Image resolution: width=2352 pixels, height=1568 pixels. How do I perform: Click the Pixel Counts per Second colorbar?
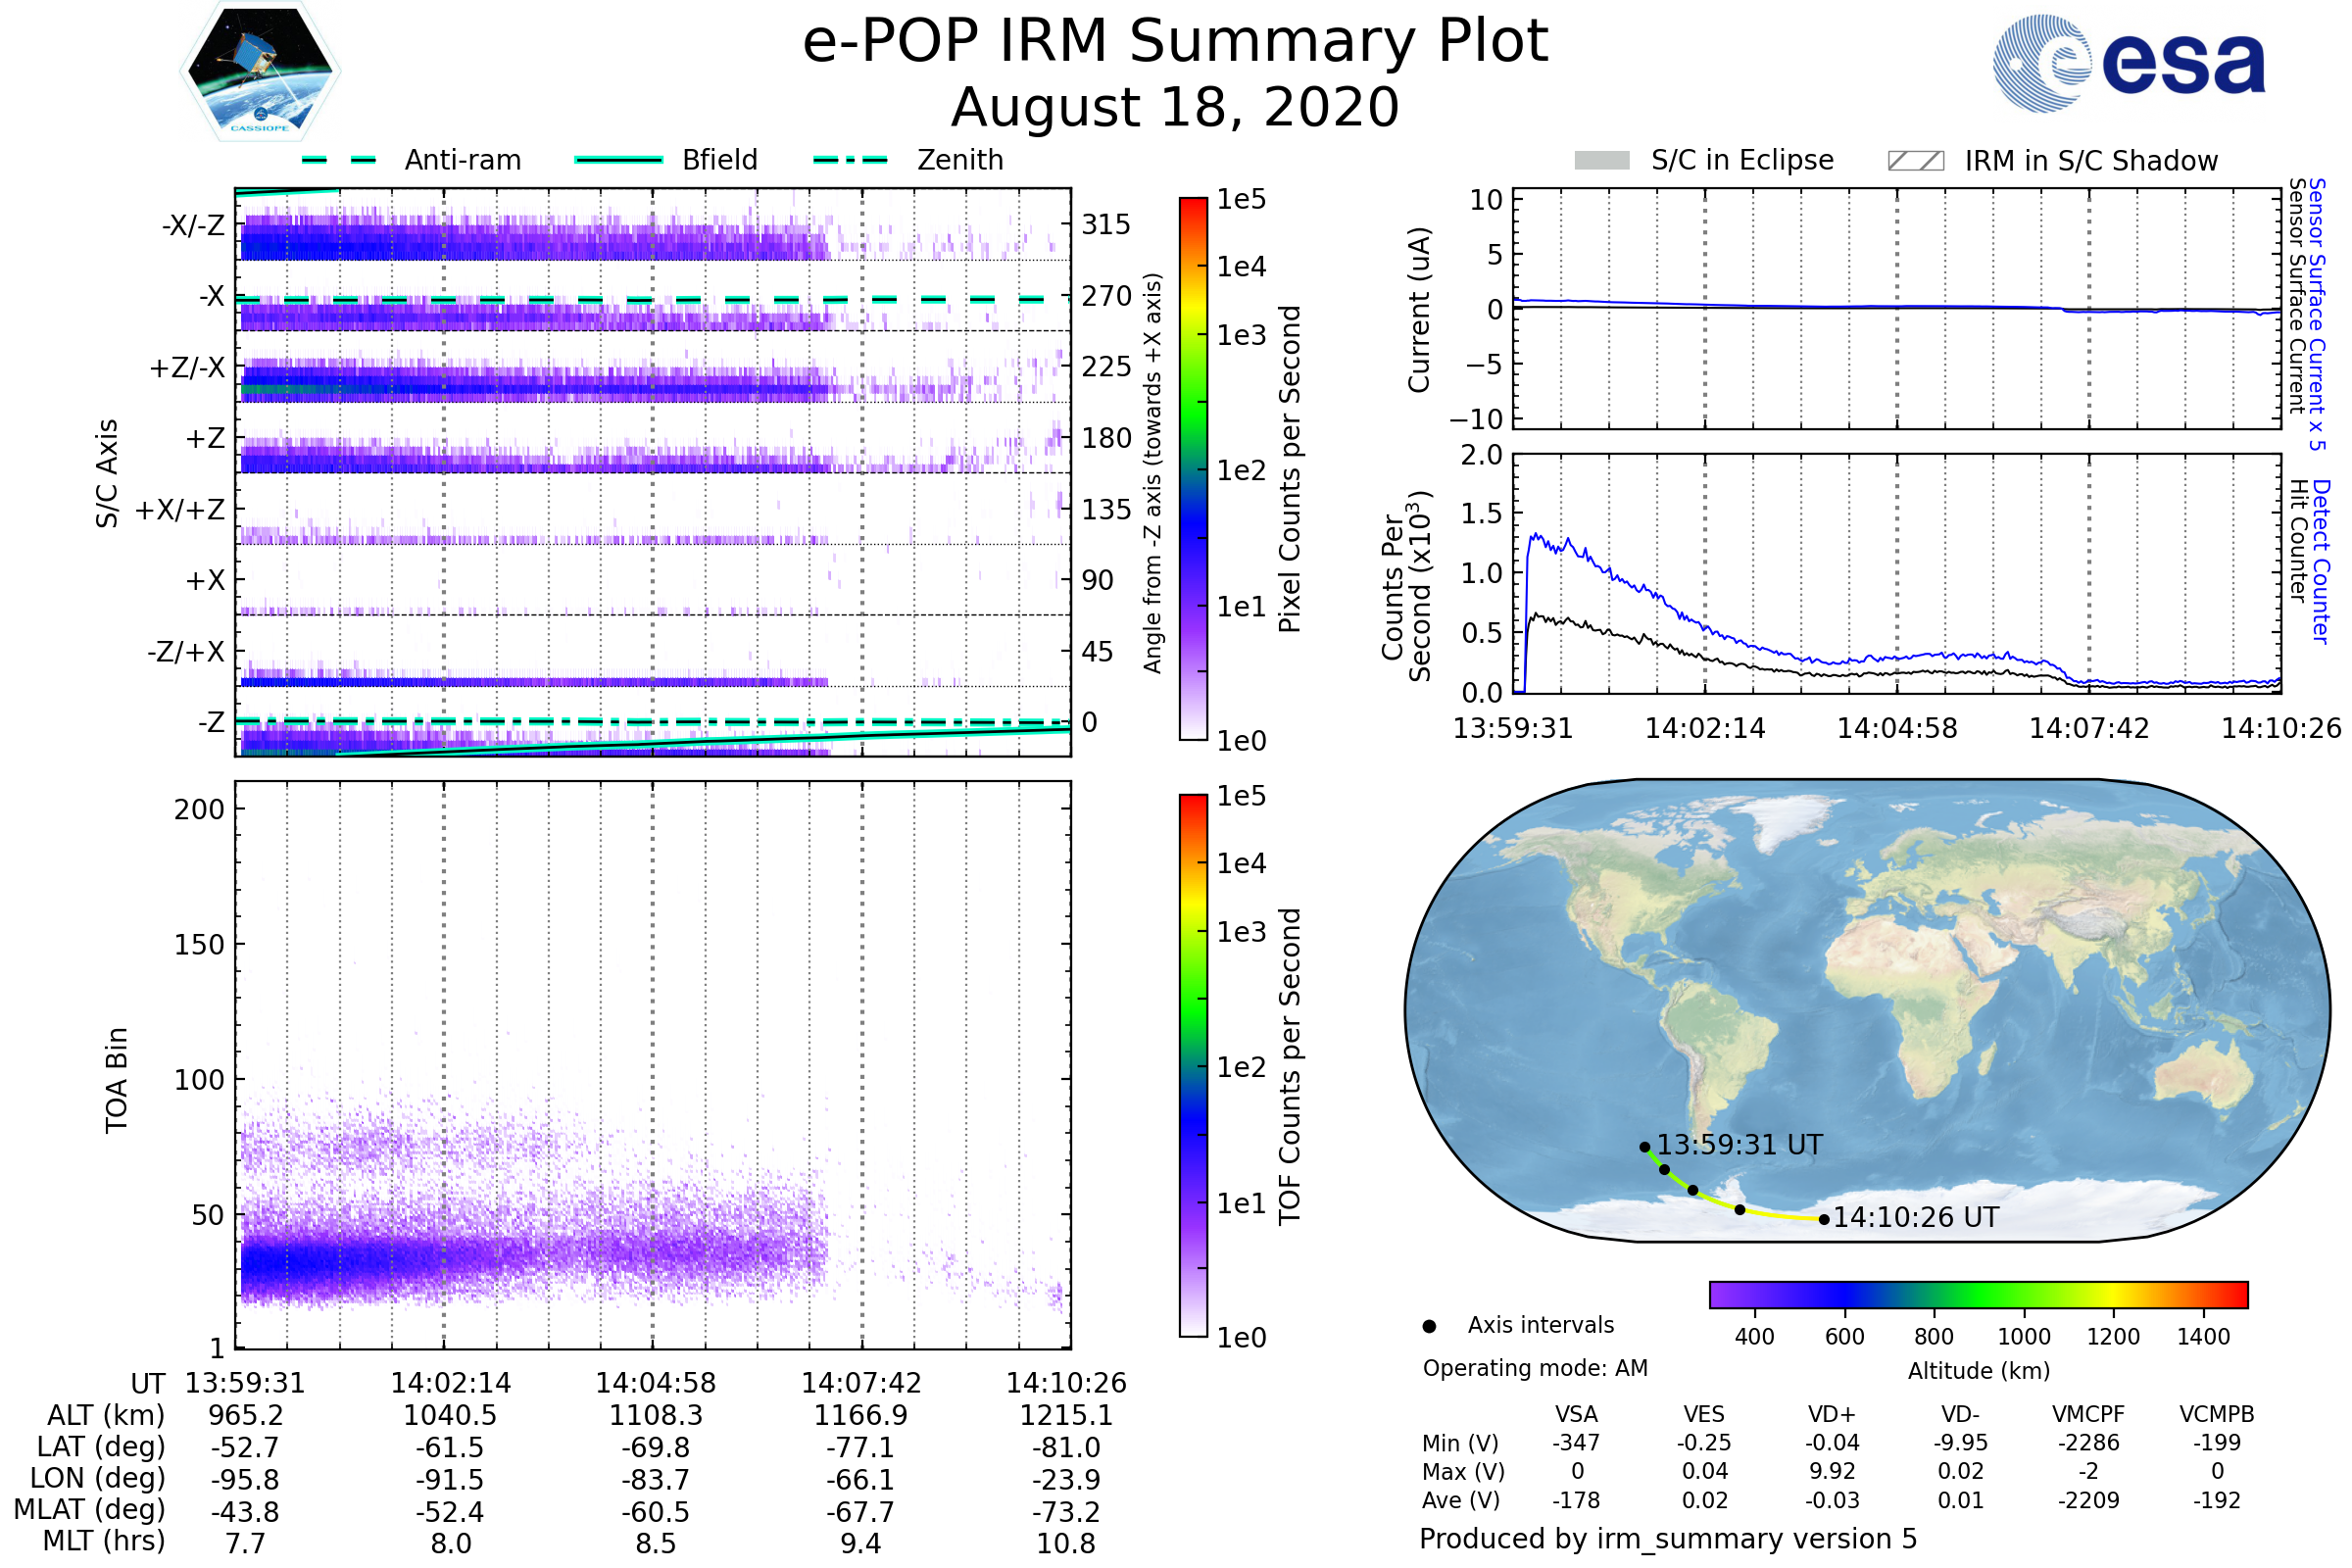click(1193, 468)
